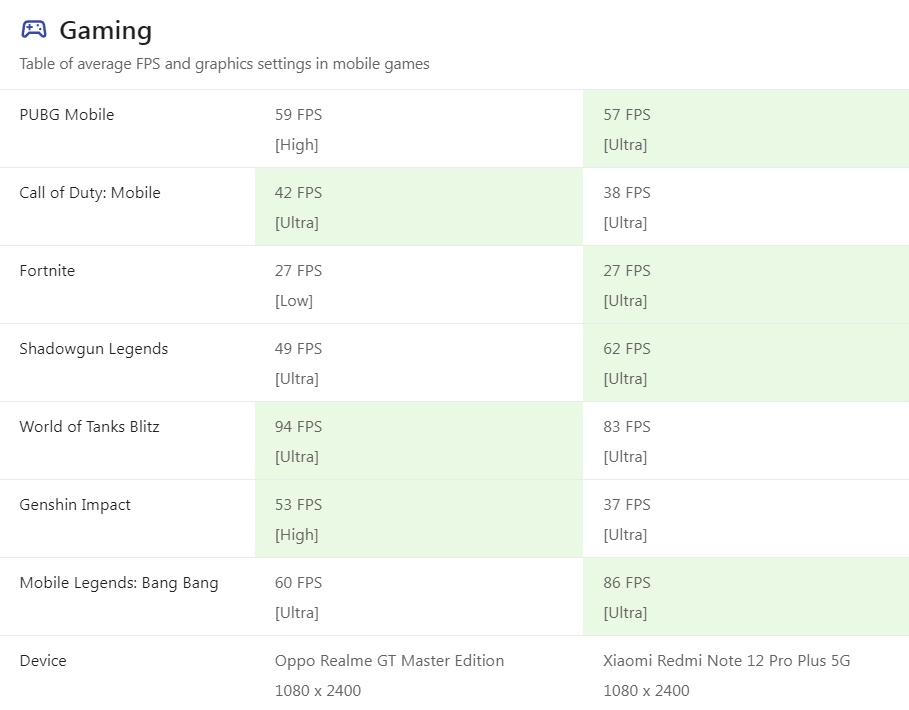Click the 53 FPS Genshin Impact cell
Screen dimensions: 909x710
(298, 505)
